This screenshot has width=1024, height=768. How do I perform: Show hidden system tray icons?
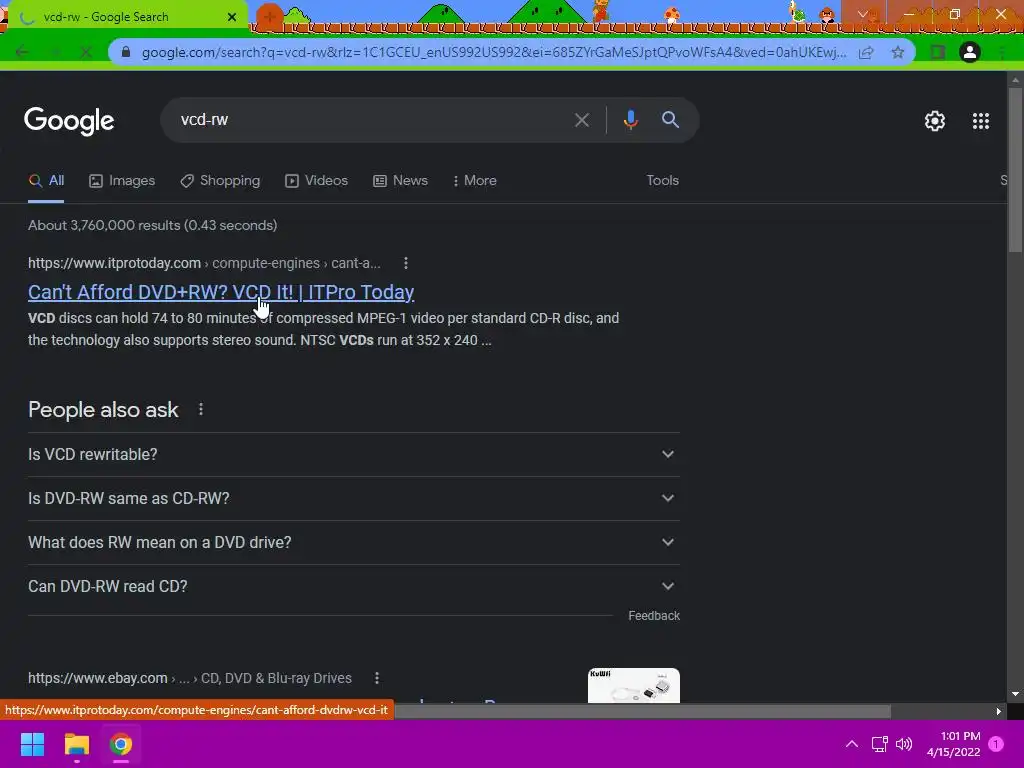(x=852, y=744)
